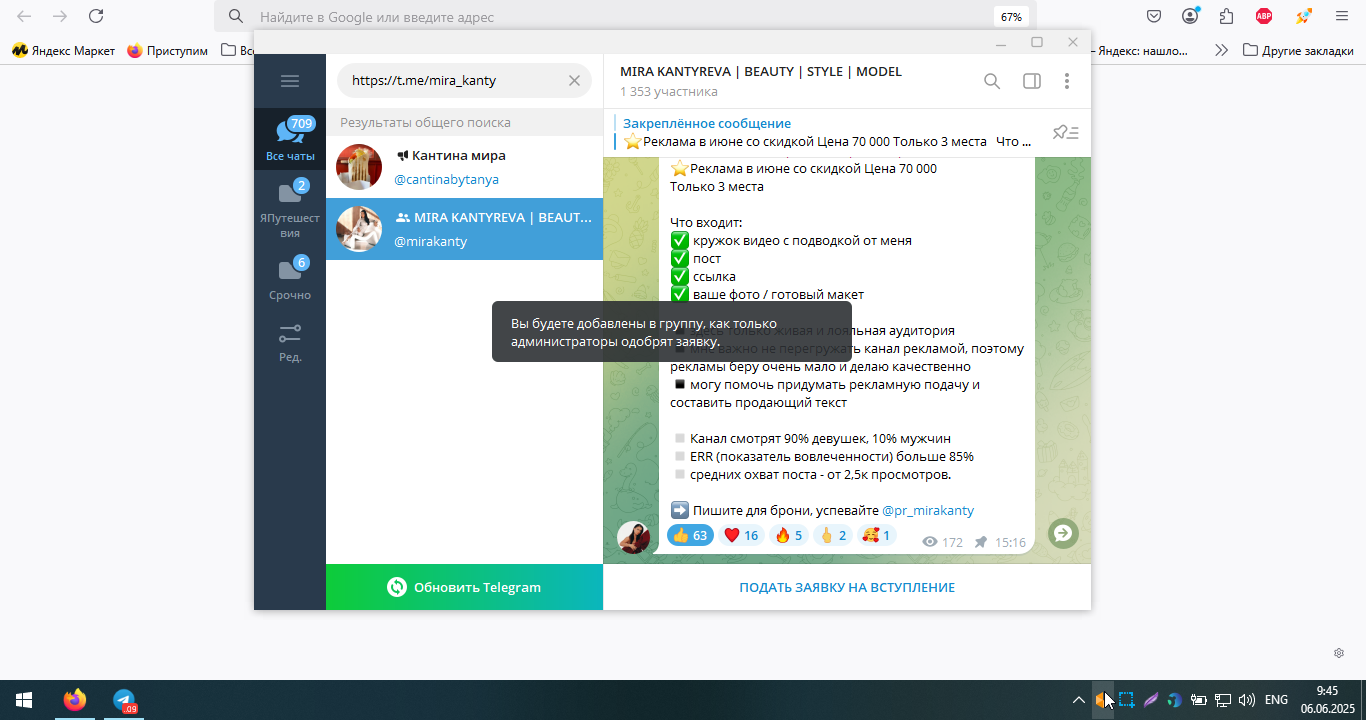
Task: Open the Windows Start menu
Action: tap(24, 700)
